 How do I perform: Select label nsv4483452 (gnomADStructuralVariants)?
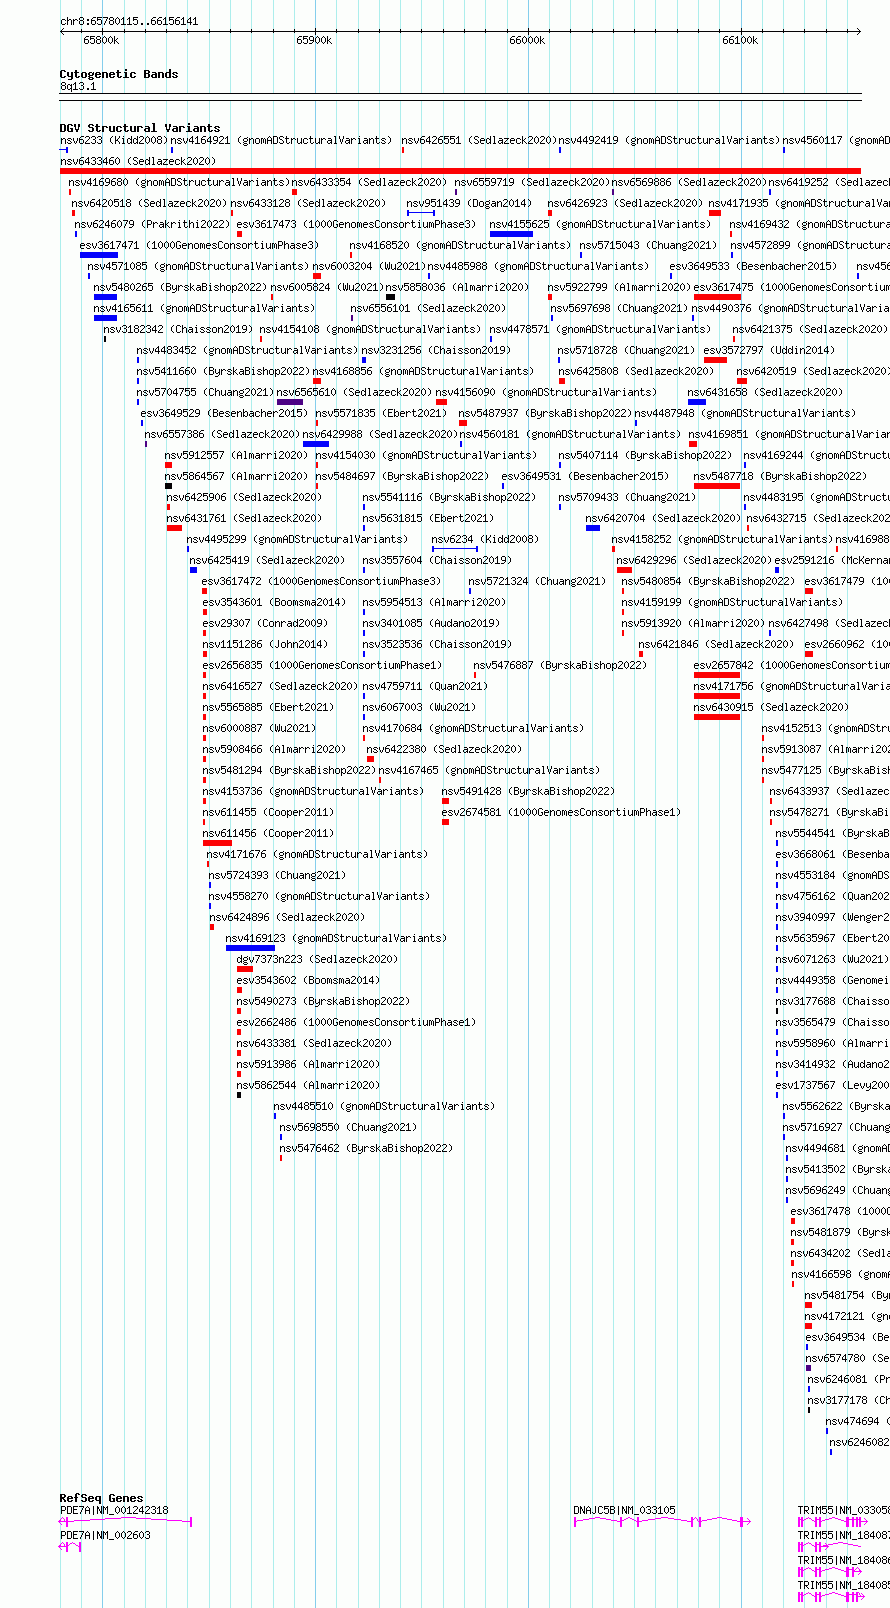247,350
